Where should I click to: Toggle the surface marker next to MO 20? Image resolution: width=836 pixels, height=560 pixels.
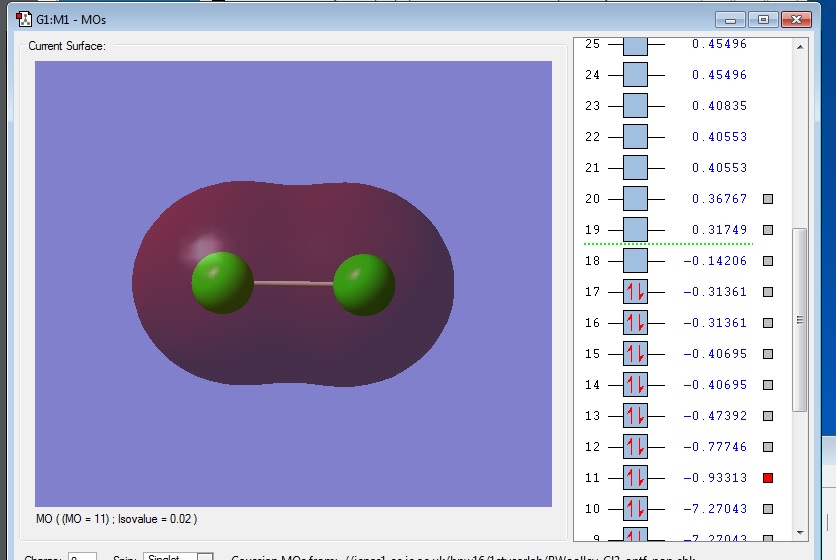(x=768, y=199)
